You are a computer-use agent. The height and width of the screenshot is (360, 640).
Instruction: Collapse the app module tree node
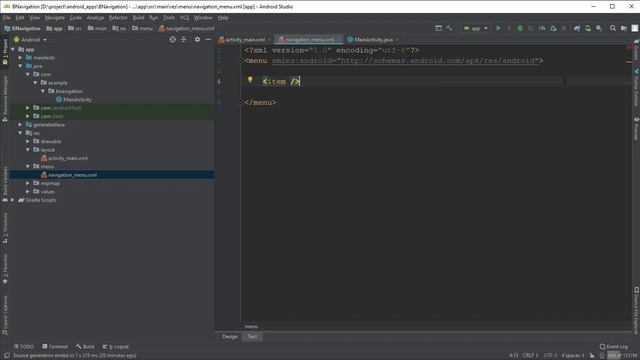13,49
